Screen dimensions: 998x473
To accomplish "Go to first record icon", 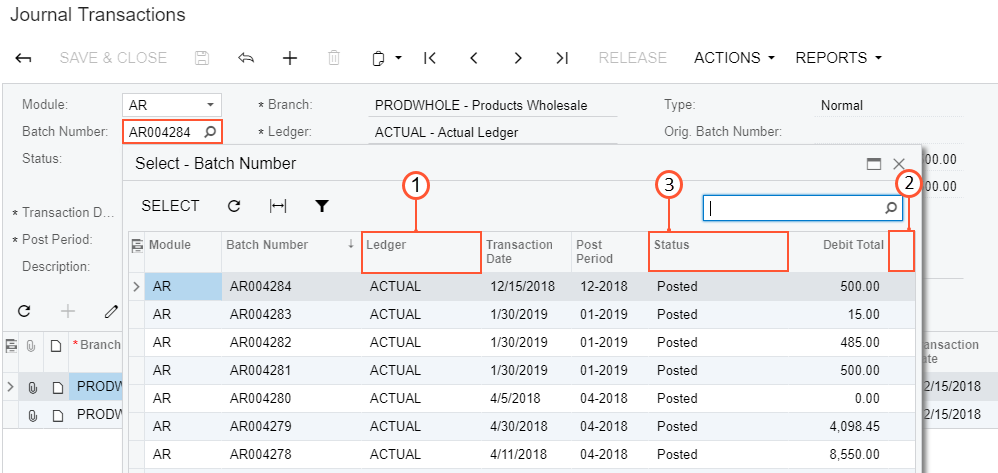I will (x=430, y=58).
